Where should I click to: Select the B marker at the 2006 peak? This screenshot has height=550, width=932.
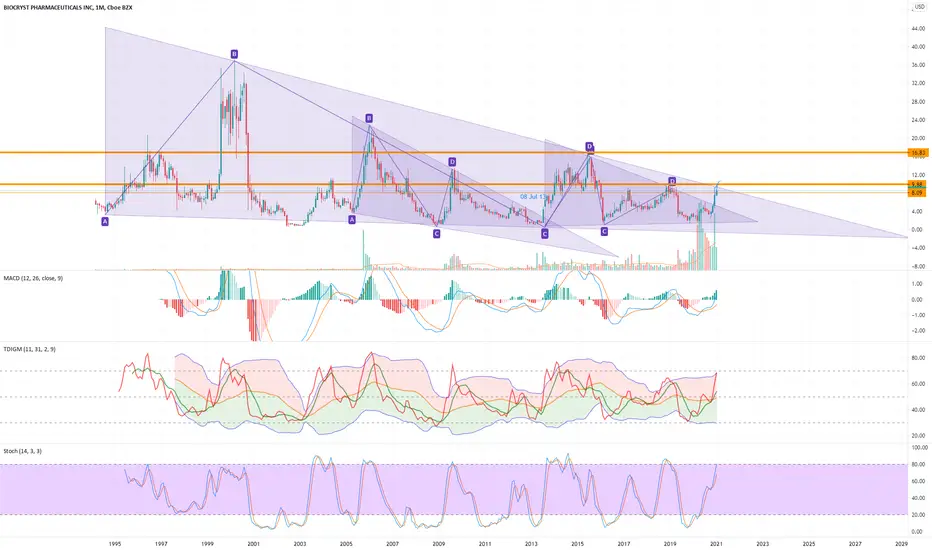369,118
